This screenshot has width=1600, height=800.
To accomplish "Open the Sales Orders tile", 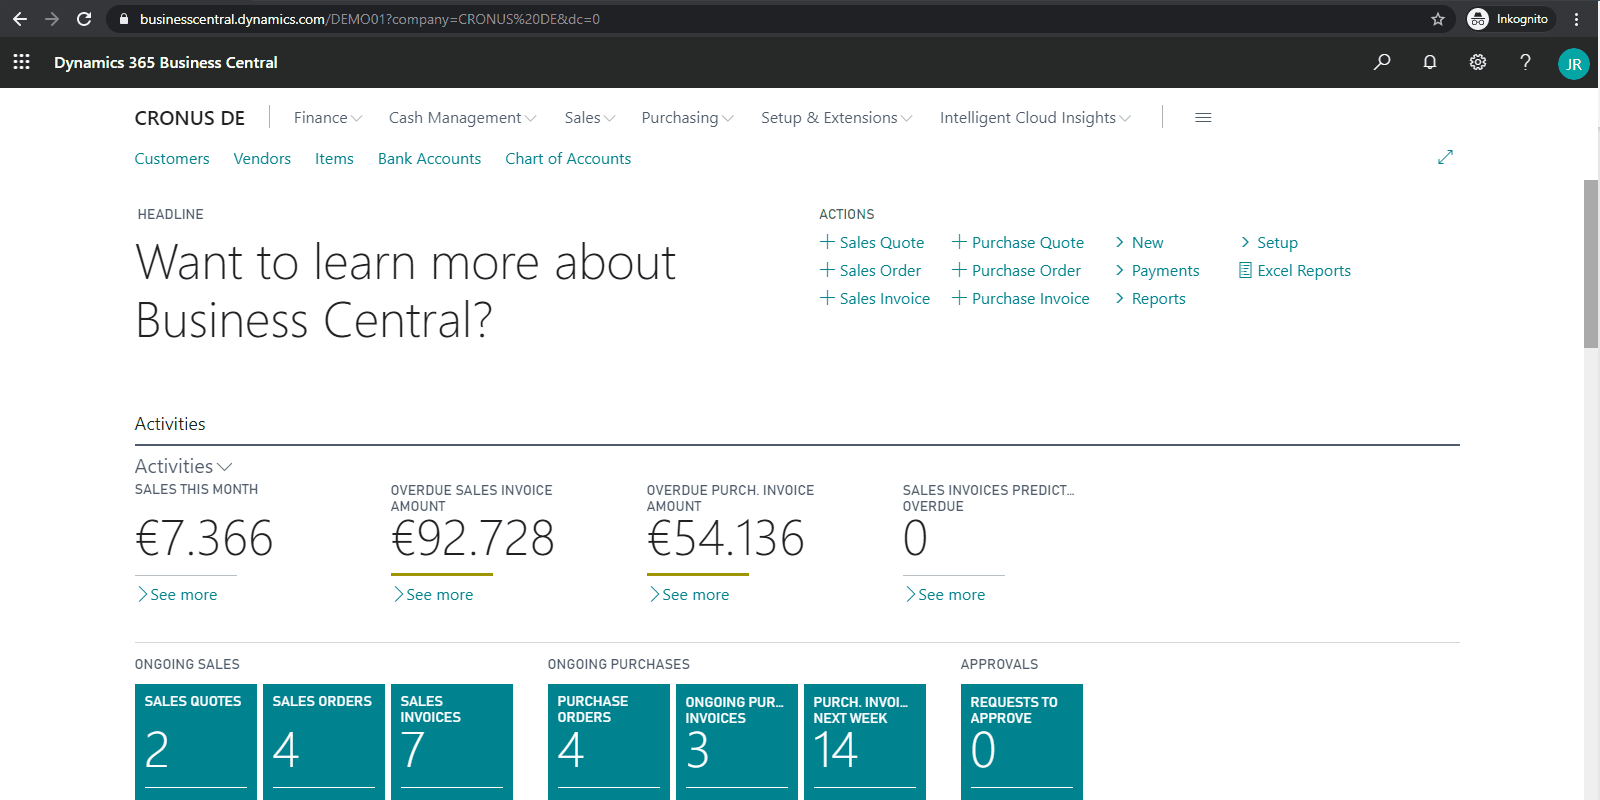I will coord(324,742).
